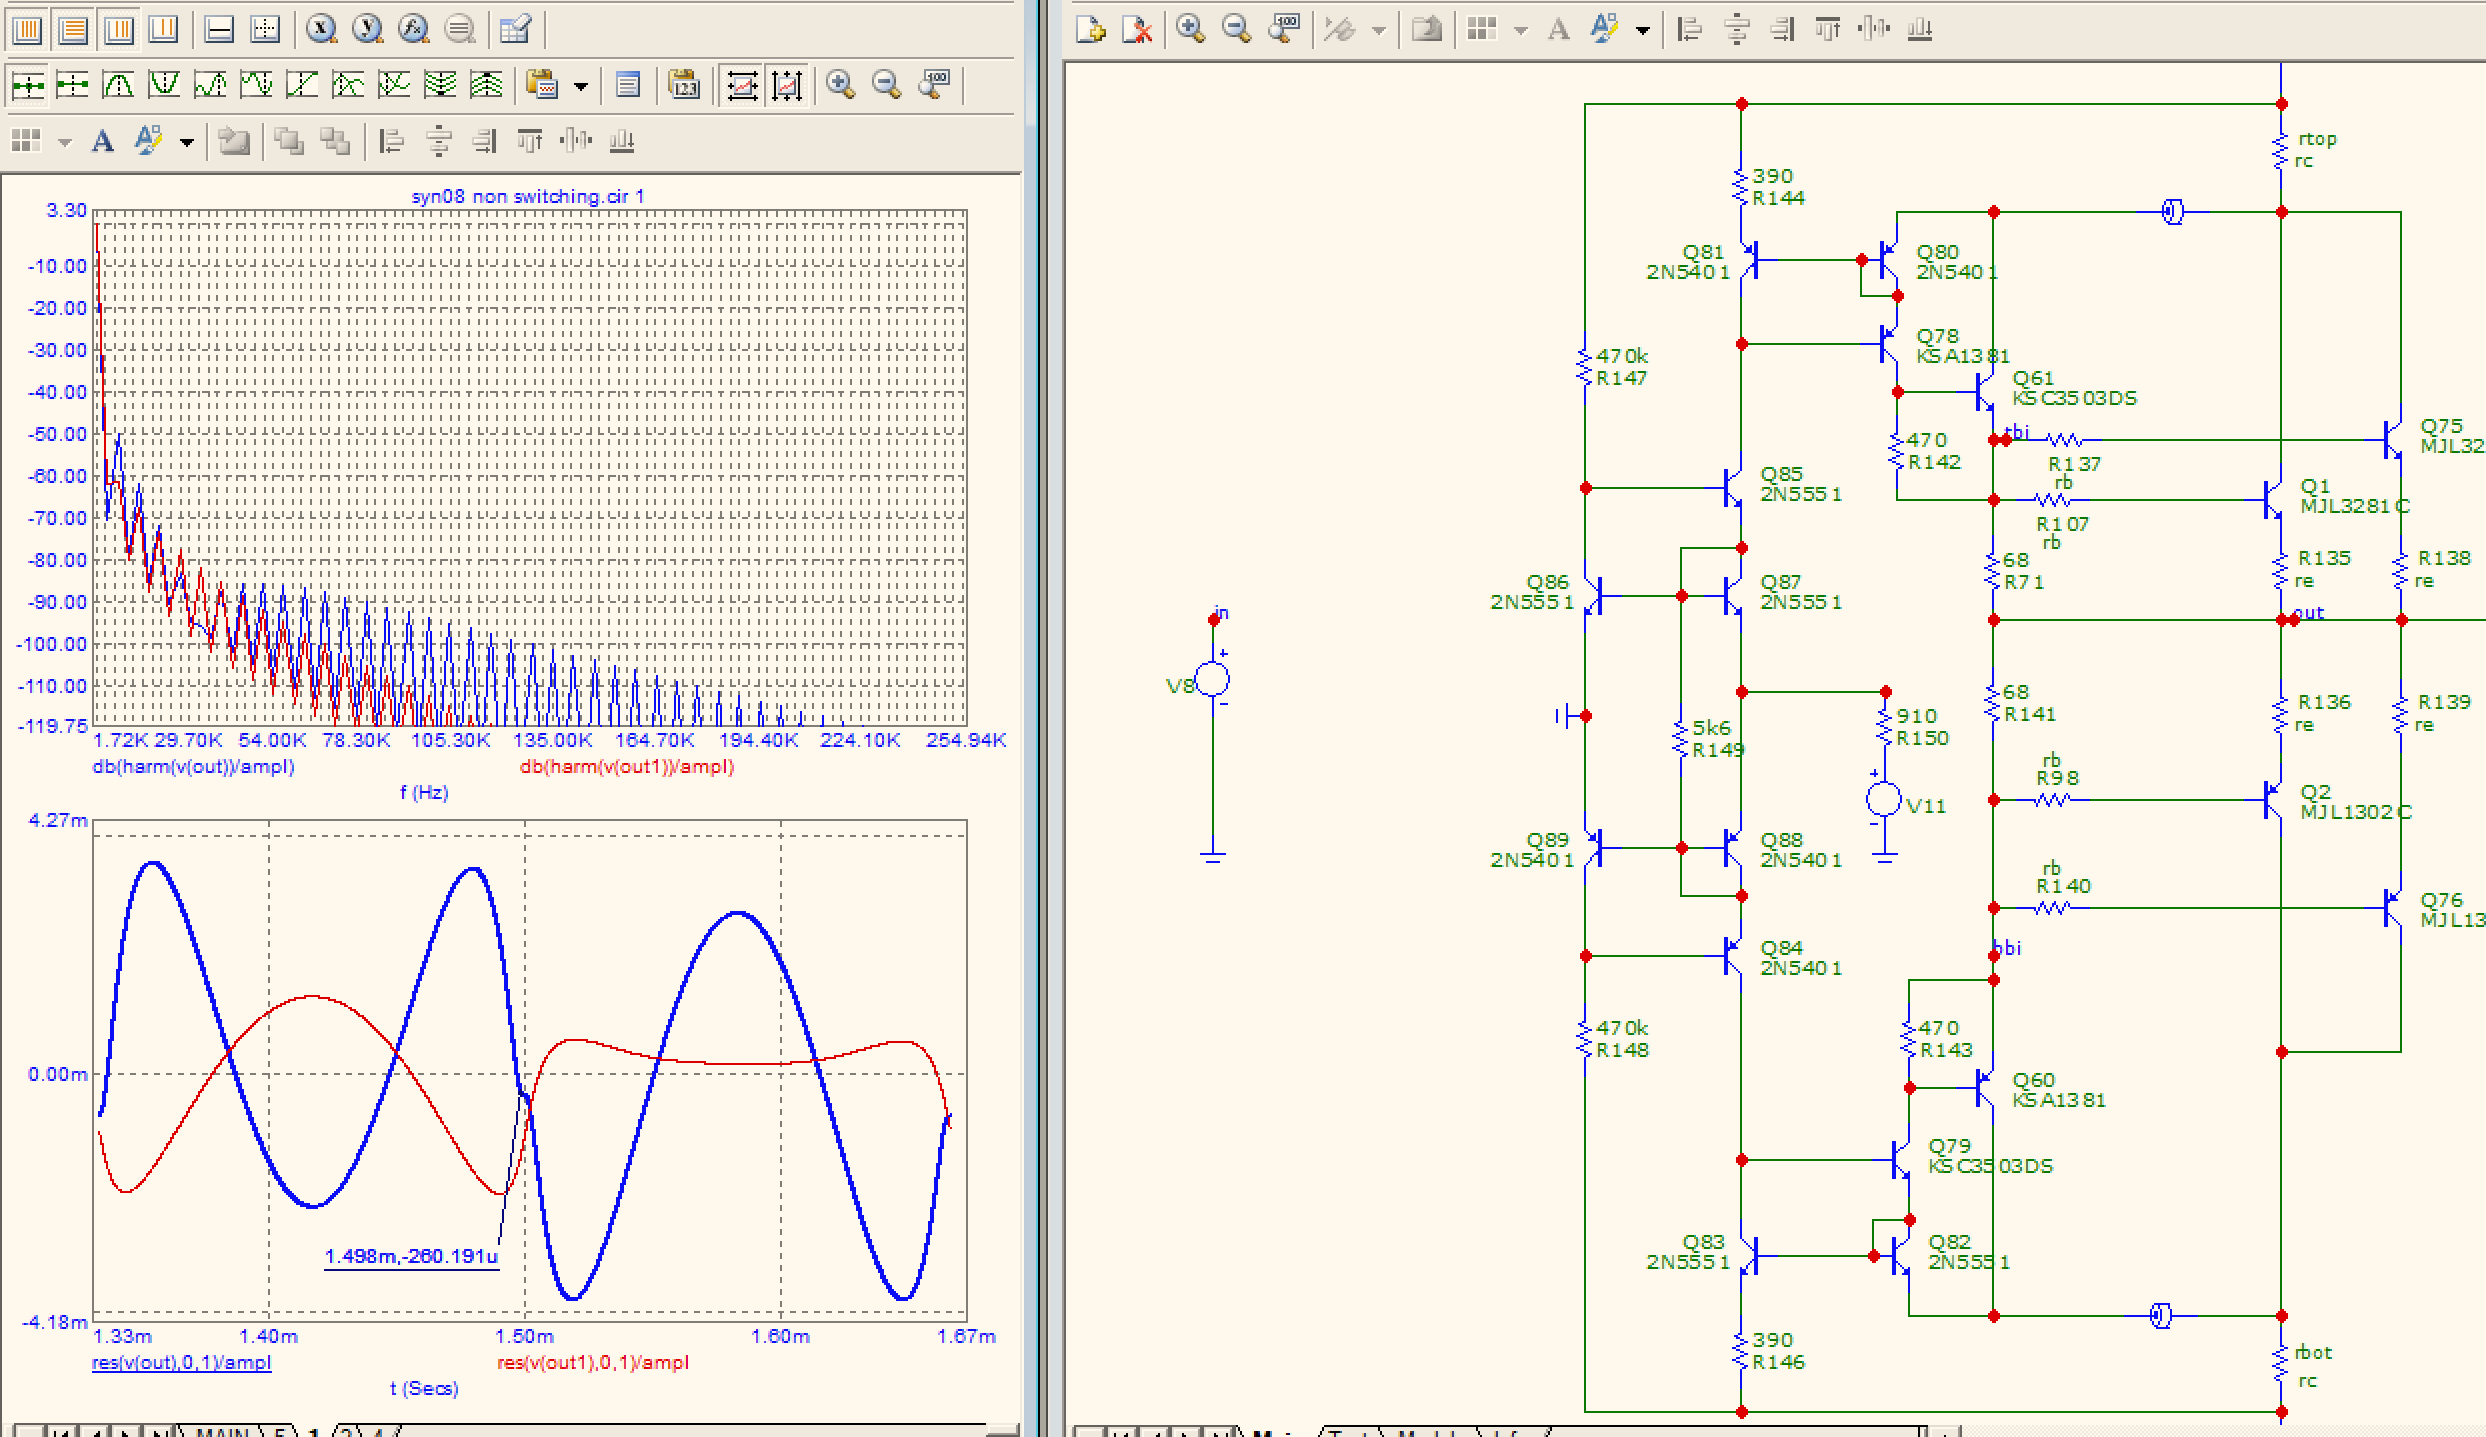The height and width of the screenshot is (1437, 2486).
Task: Click the Y magnifier icon
Action: click(367, 29)
